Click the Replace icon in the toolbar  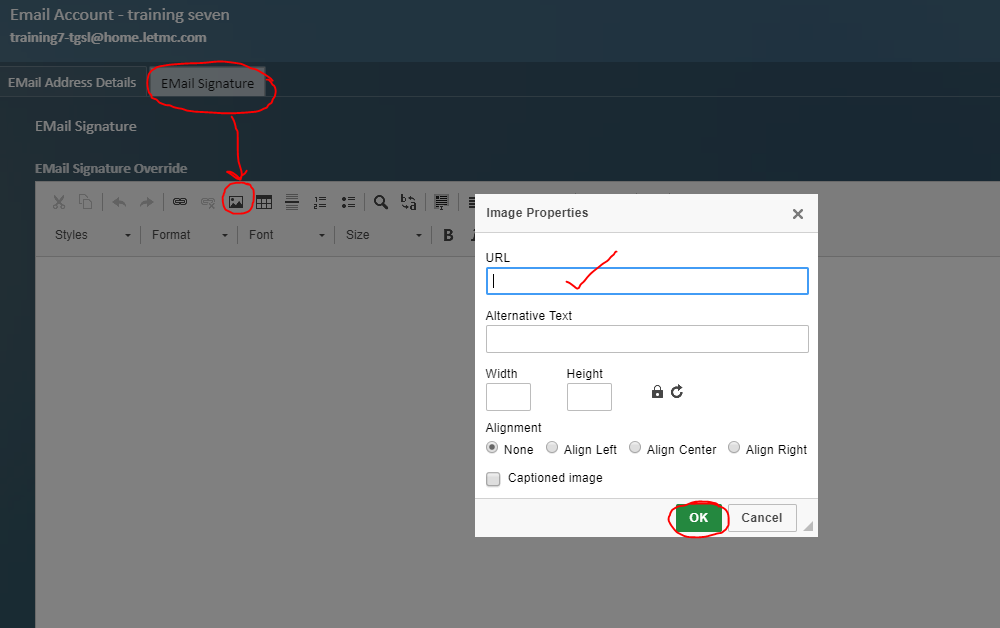tap(408, 202)
